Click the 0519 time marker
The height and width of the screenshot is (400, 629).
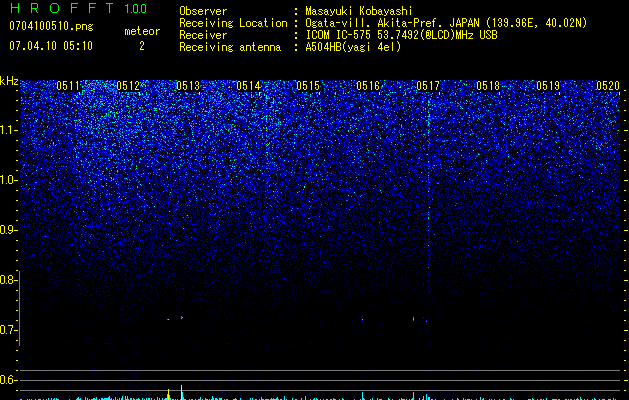tap(548, 86)
